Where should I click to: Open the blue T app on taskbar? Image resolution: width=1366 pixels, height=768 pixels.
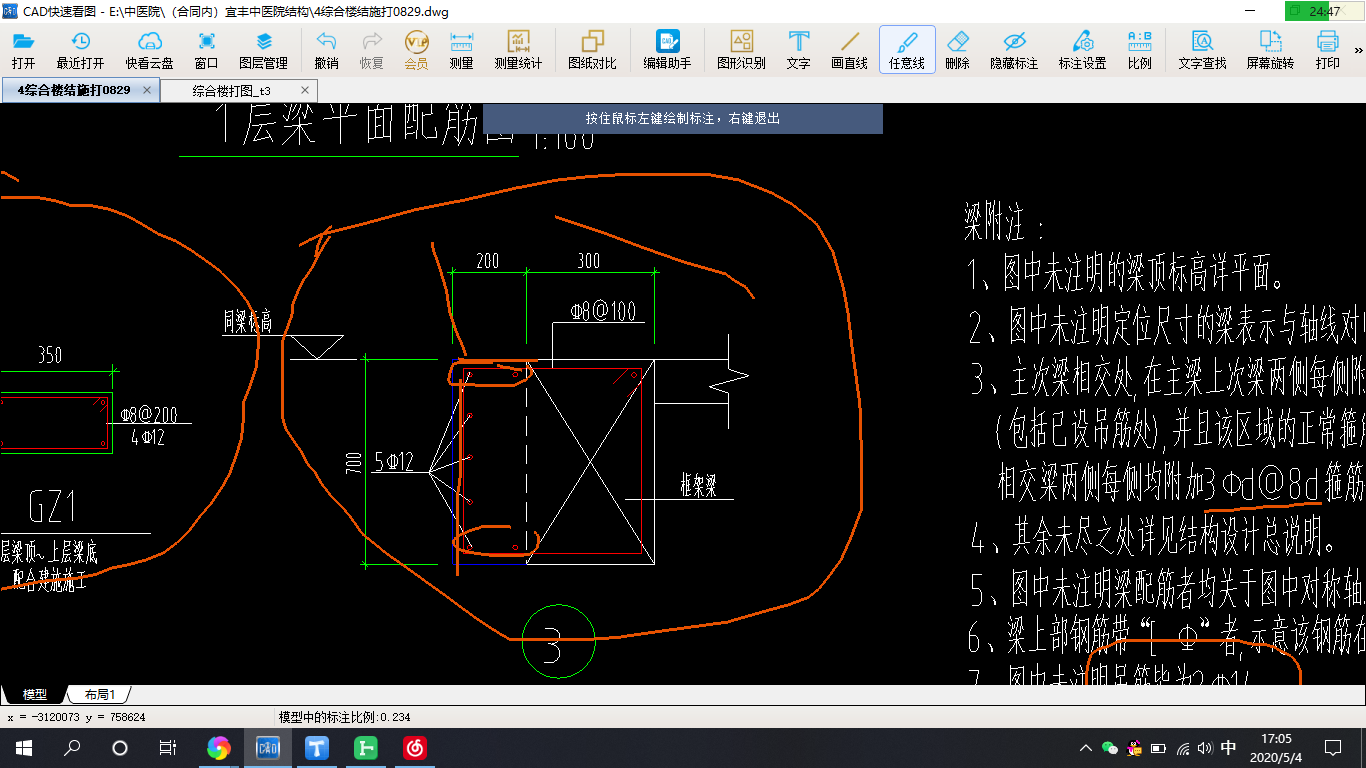coord(317,748)
